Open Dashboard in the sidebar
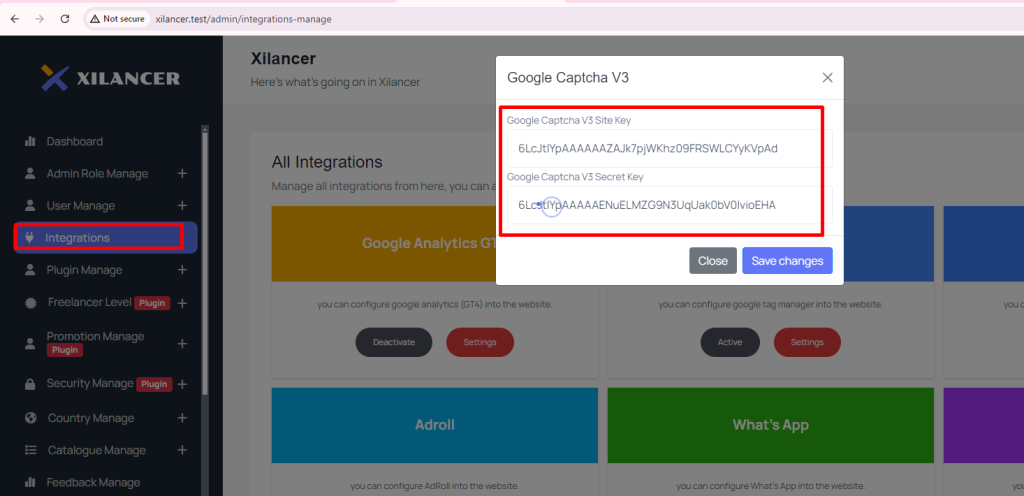Viewport: 1024px width, 496px height. 74,141
